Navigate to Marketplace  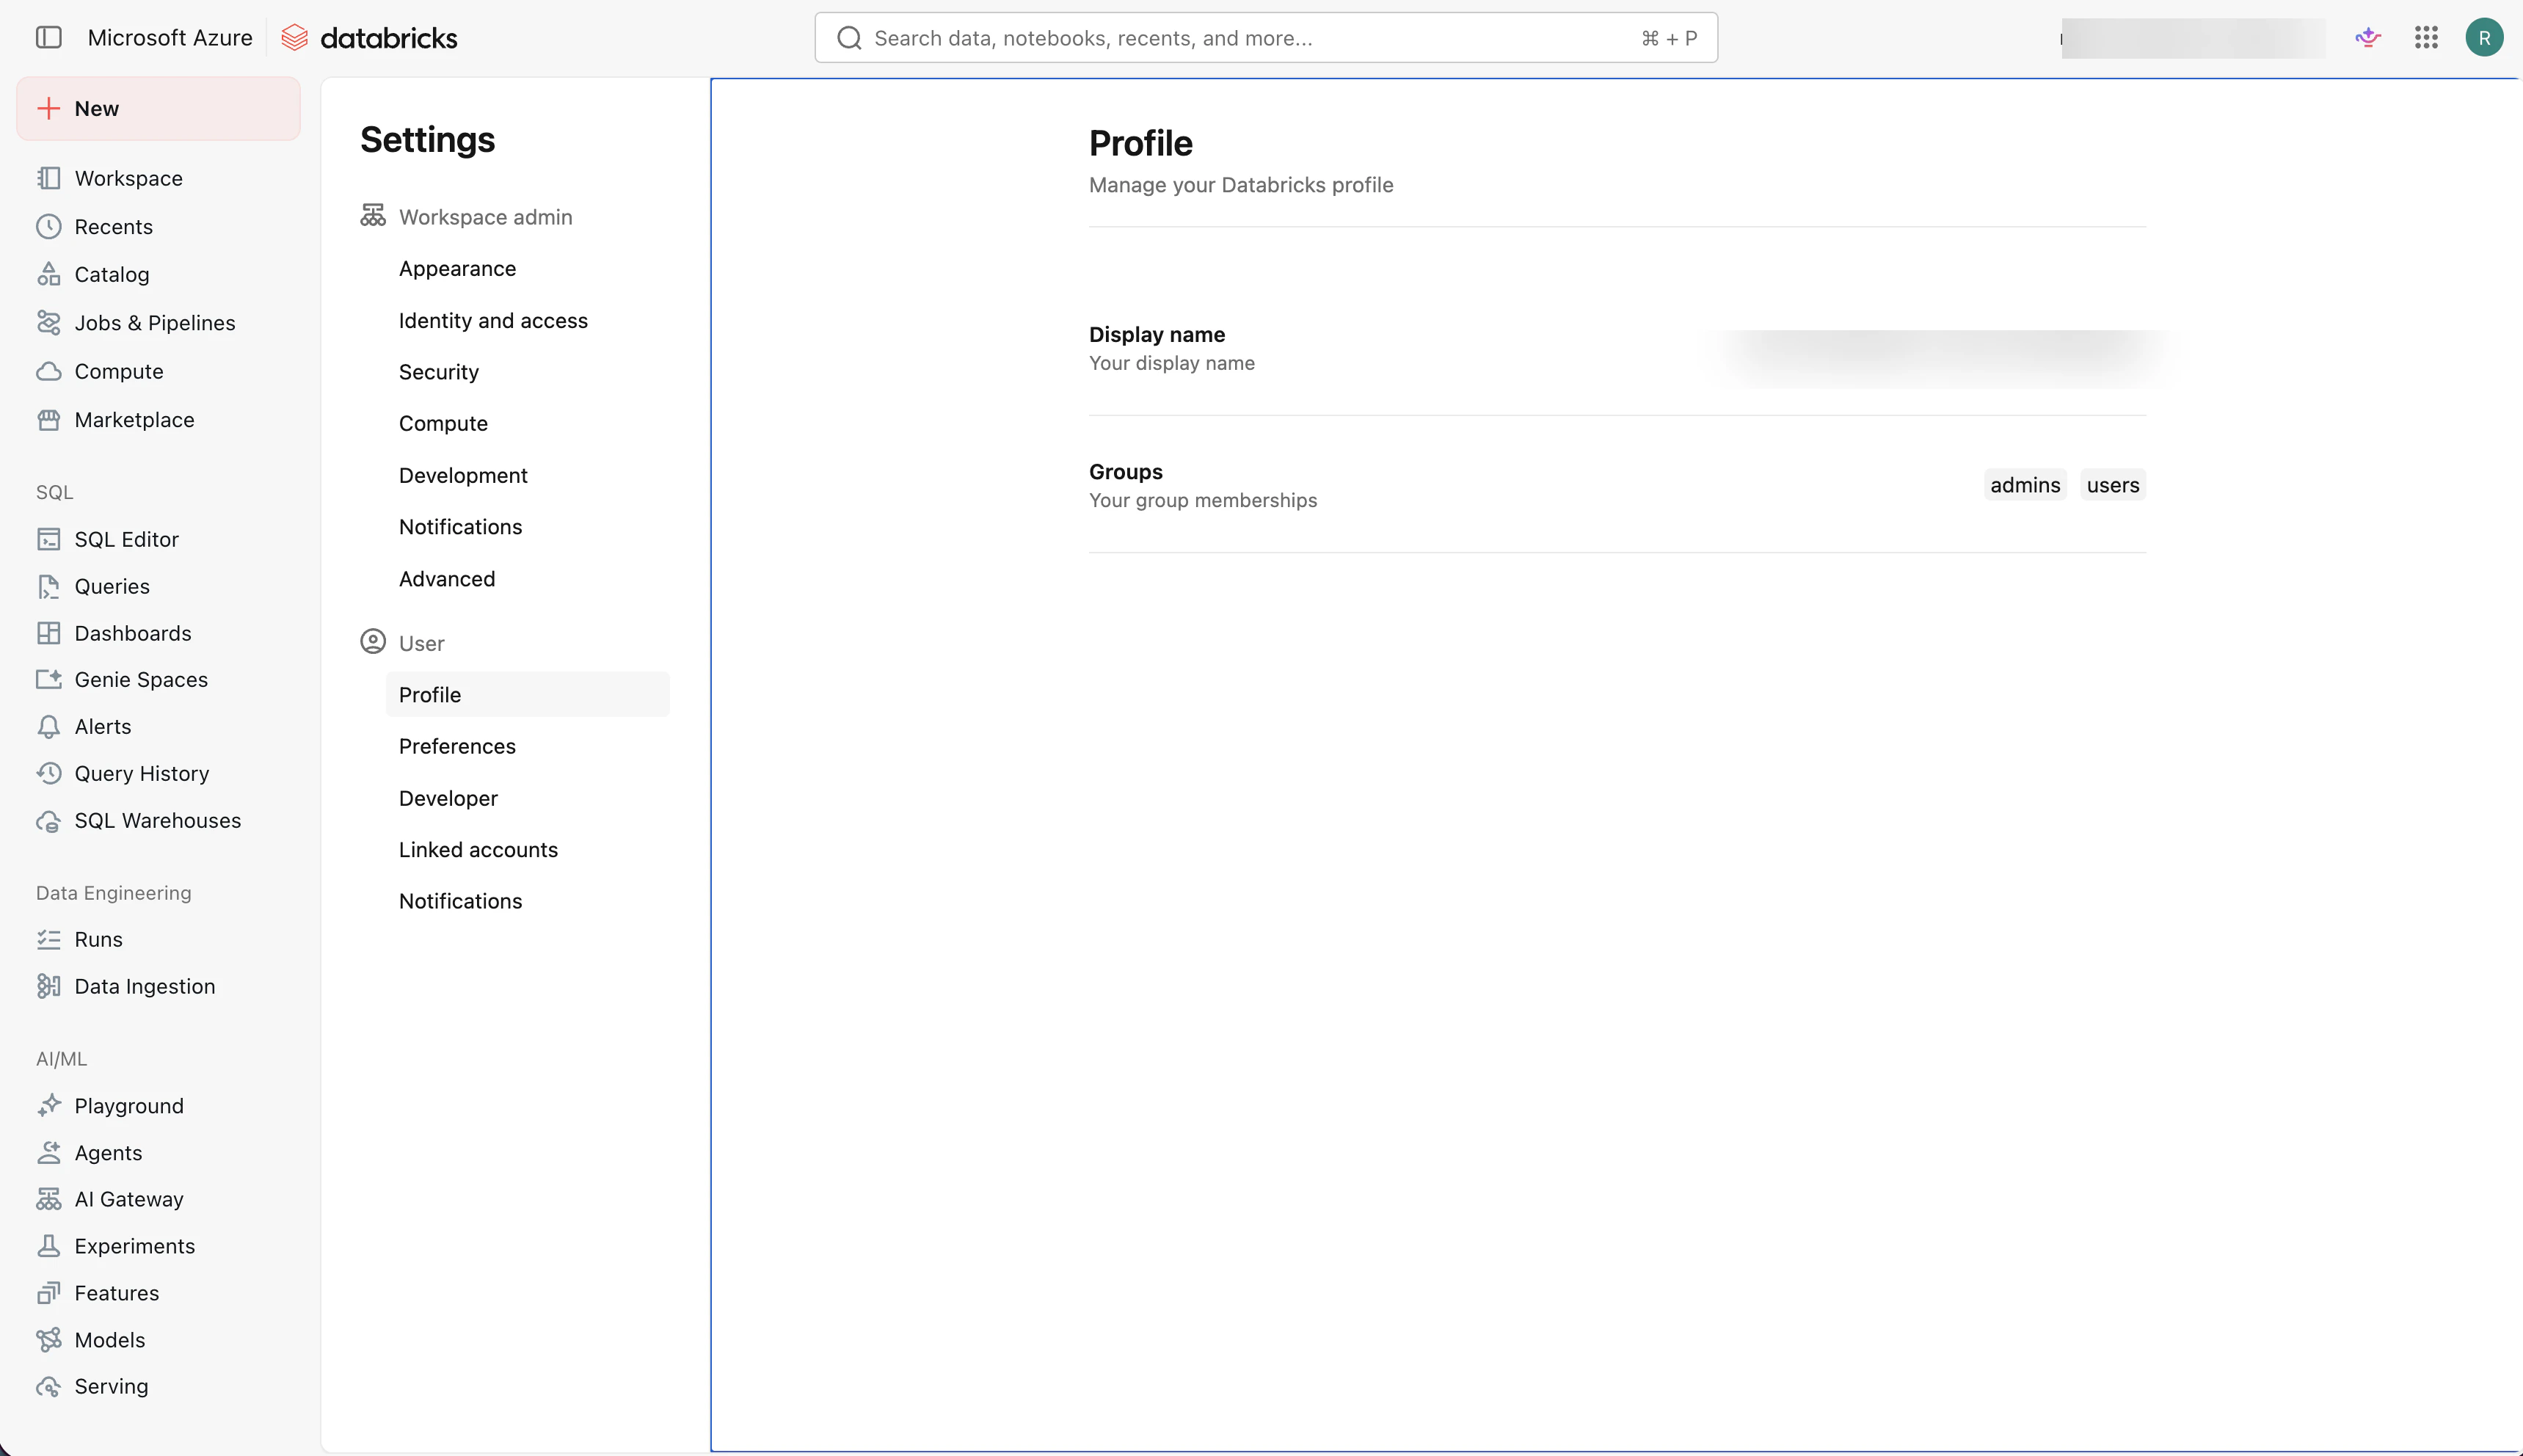click(134, 420)
